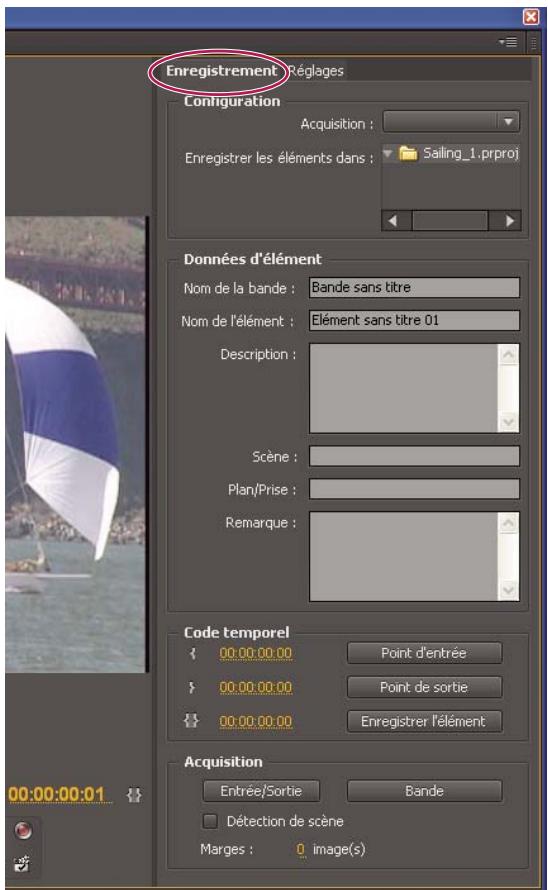548x890 pixels.
Task: Collapse the Sailing_1.prproj folder triangle
Action: tap(388, 153)
